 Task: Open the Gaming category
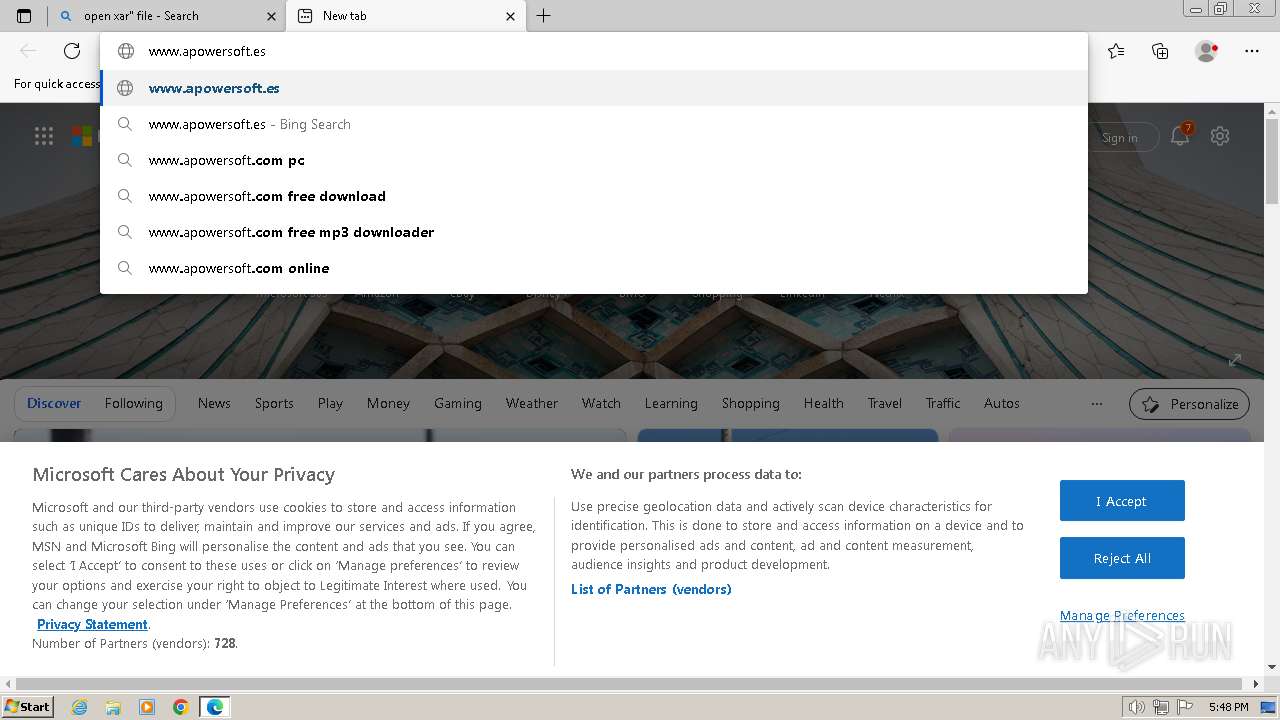[458, 403]
